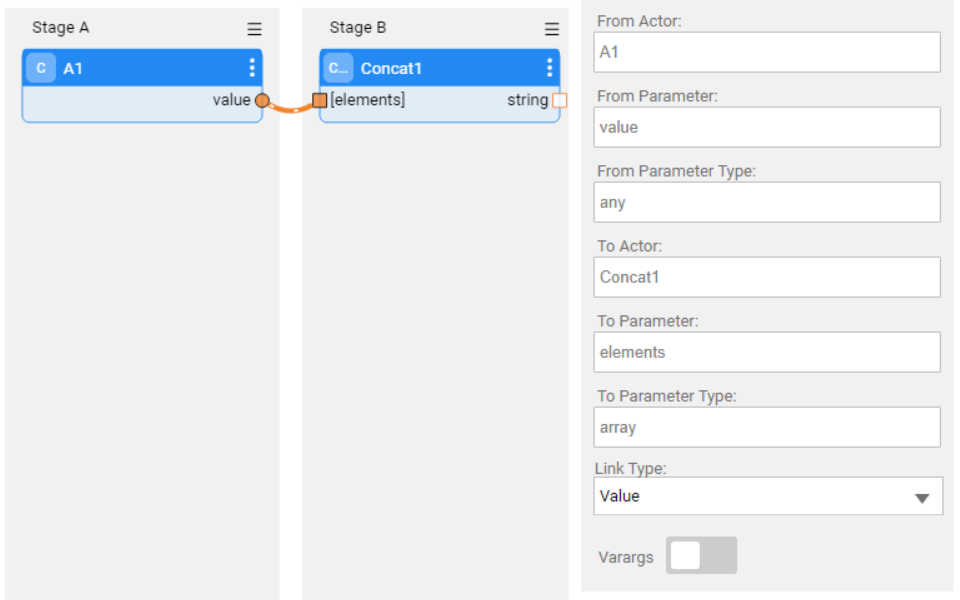Click the From Actor input field
The height and width of the screenshot is (600, 960).
coord(768,52)
